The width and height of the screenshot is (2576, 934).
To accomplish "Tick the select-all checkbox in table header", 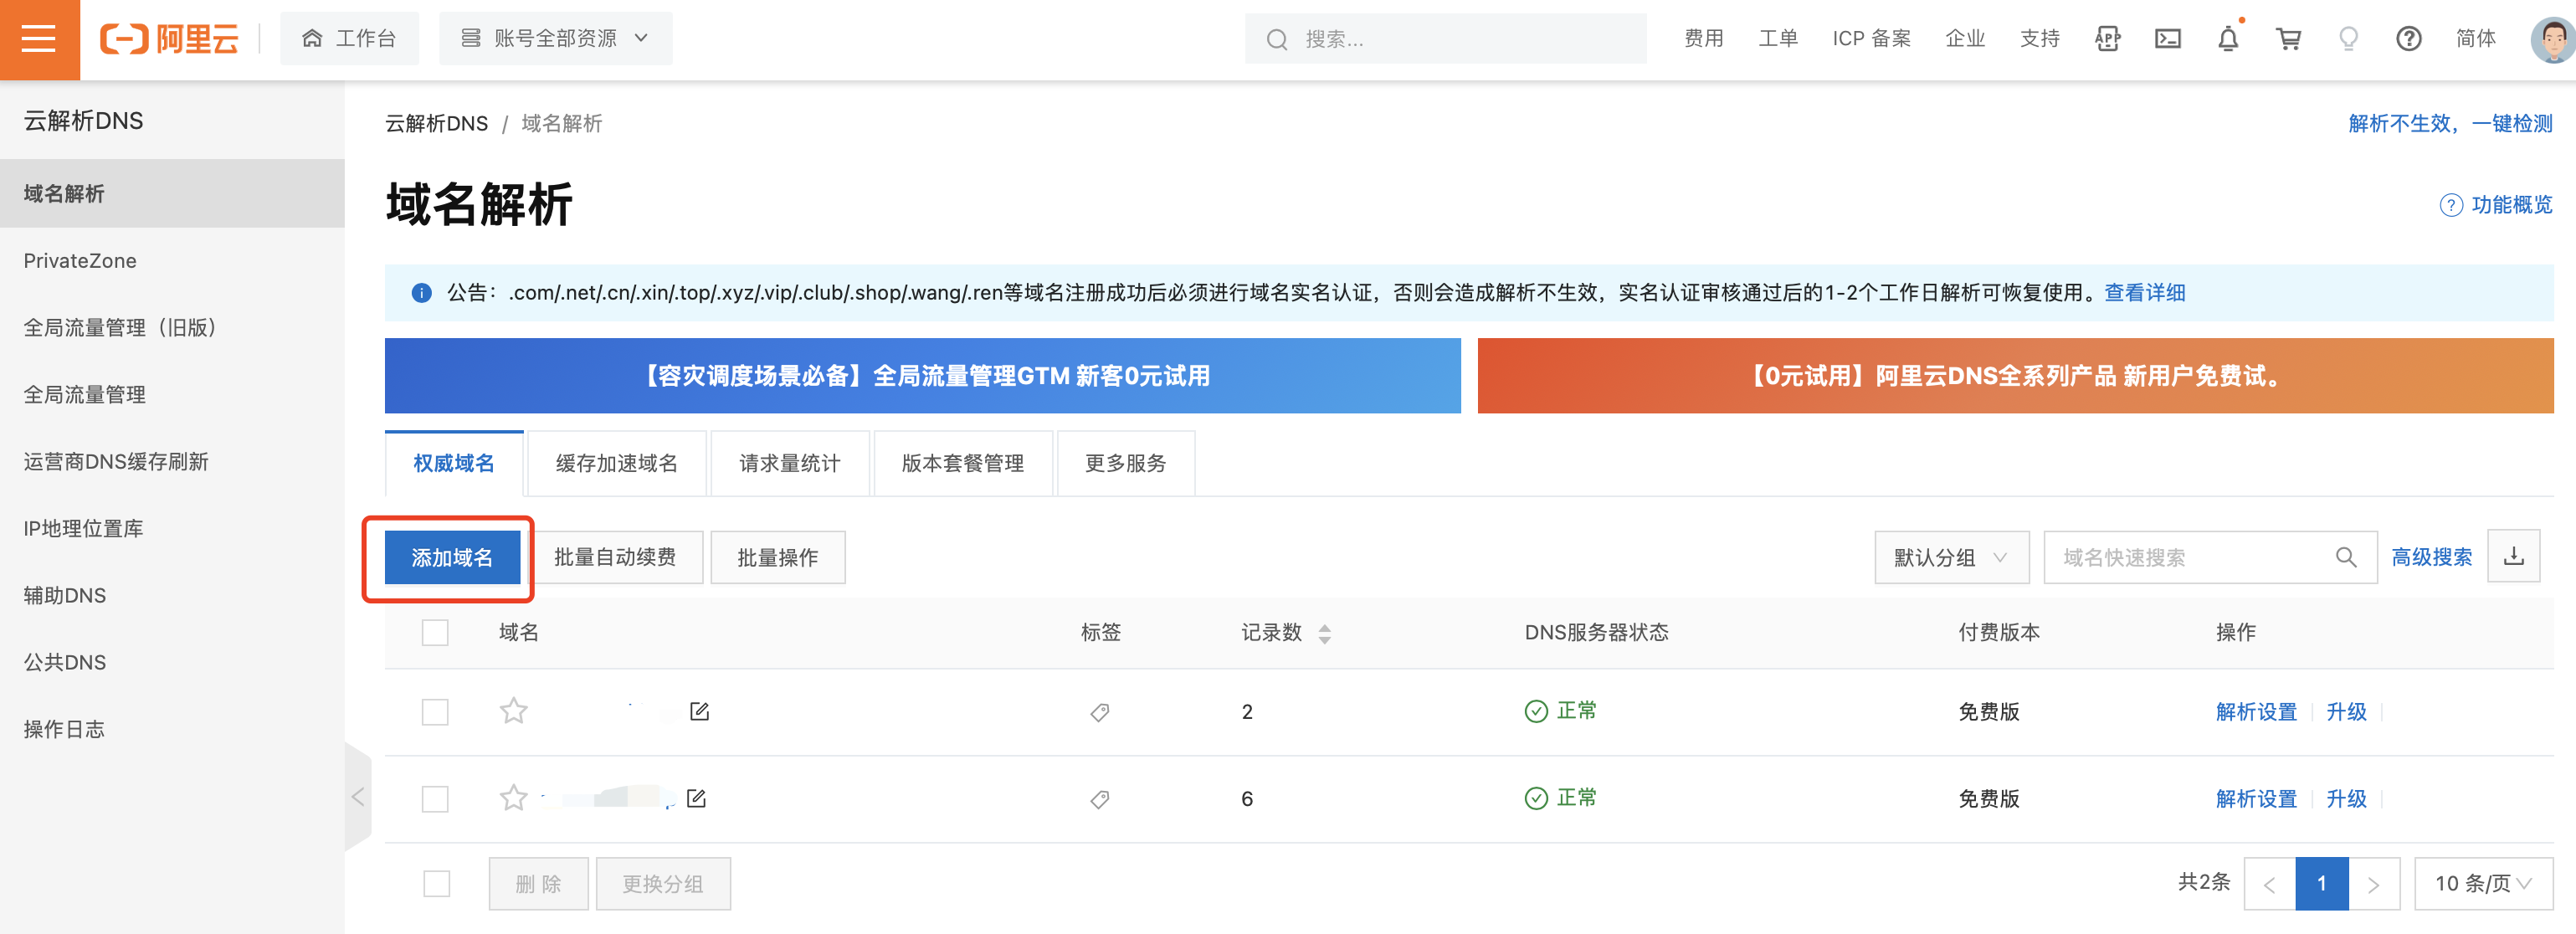I will tap(435, 632).
